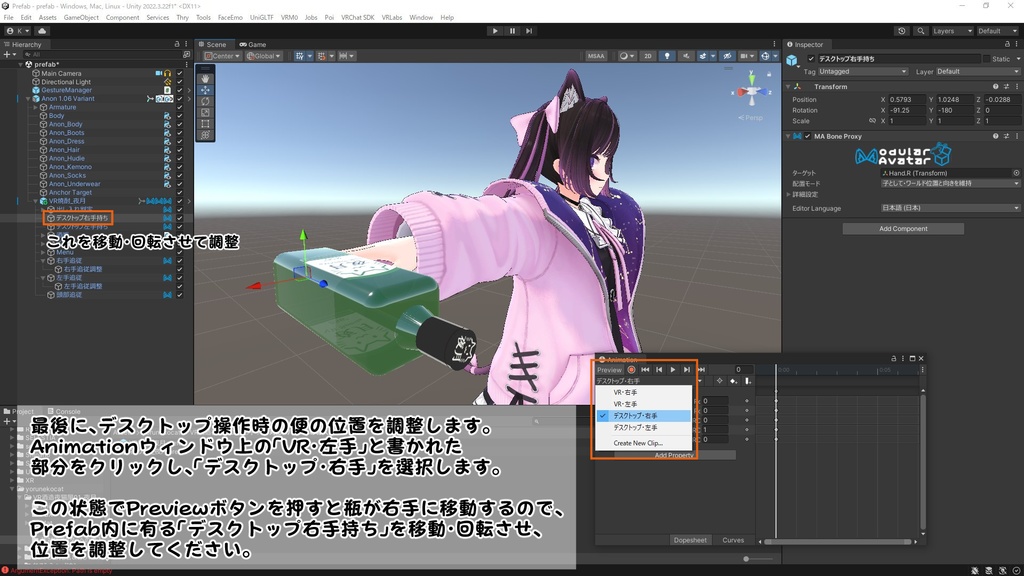Toggle GameObject active checkbox in Inspector

point(811,59)
